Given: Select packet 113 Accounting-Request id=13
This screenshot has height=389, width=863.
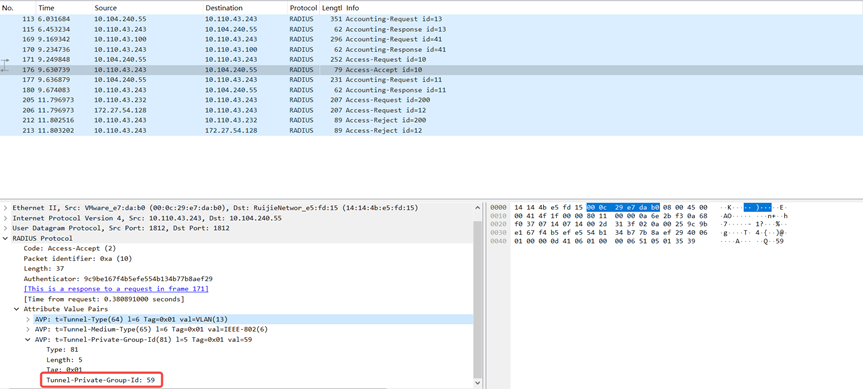Looking at the screenshot, I should 432,19.
